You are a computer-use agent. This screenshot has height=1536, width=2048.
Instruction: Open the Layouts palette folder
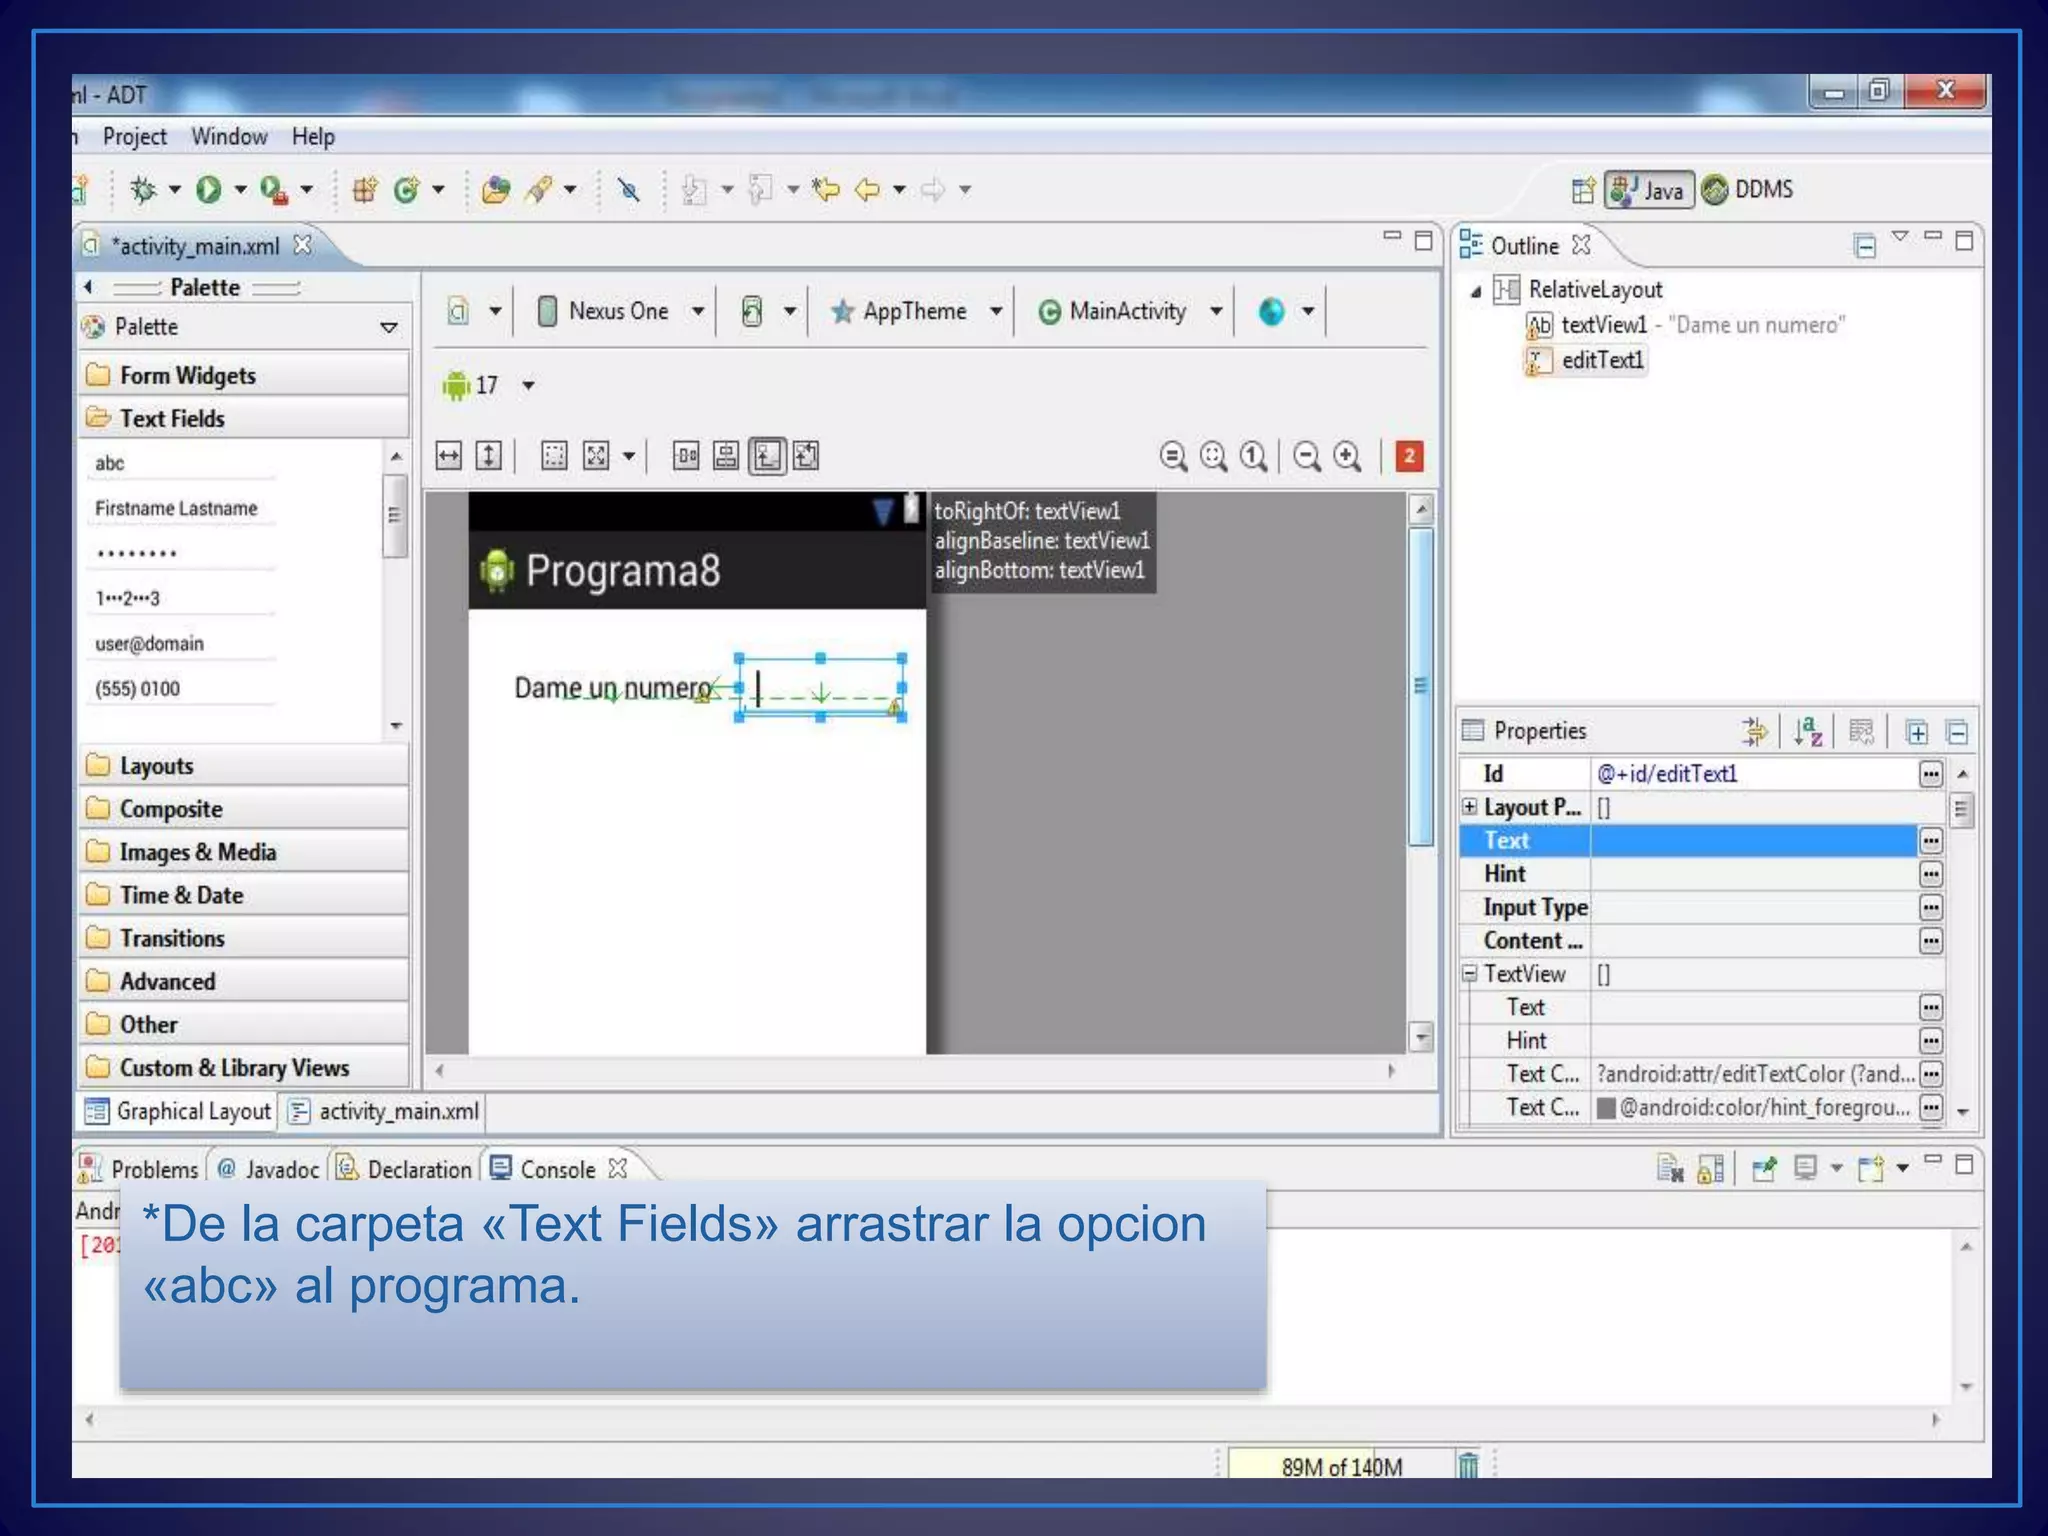[x=244, y=765]
